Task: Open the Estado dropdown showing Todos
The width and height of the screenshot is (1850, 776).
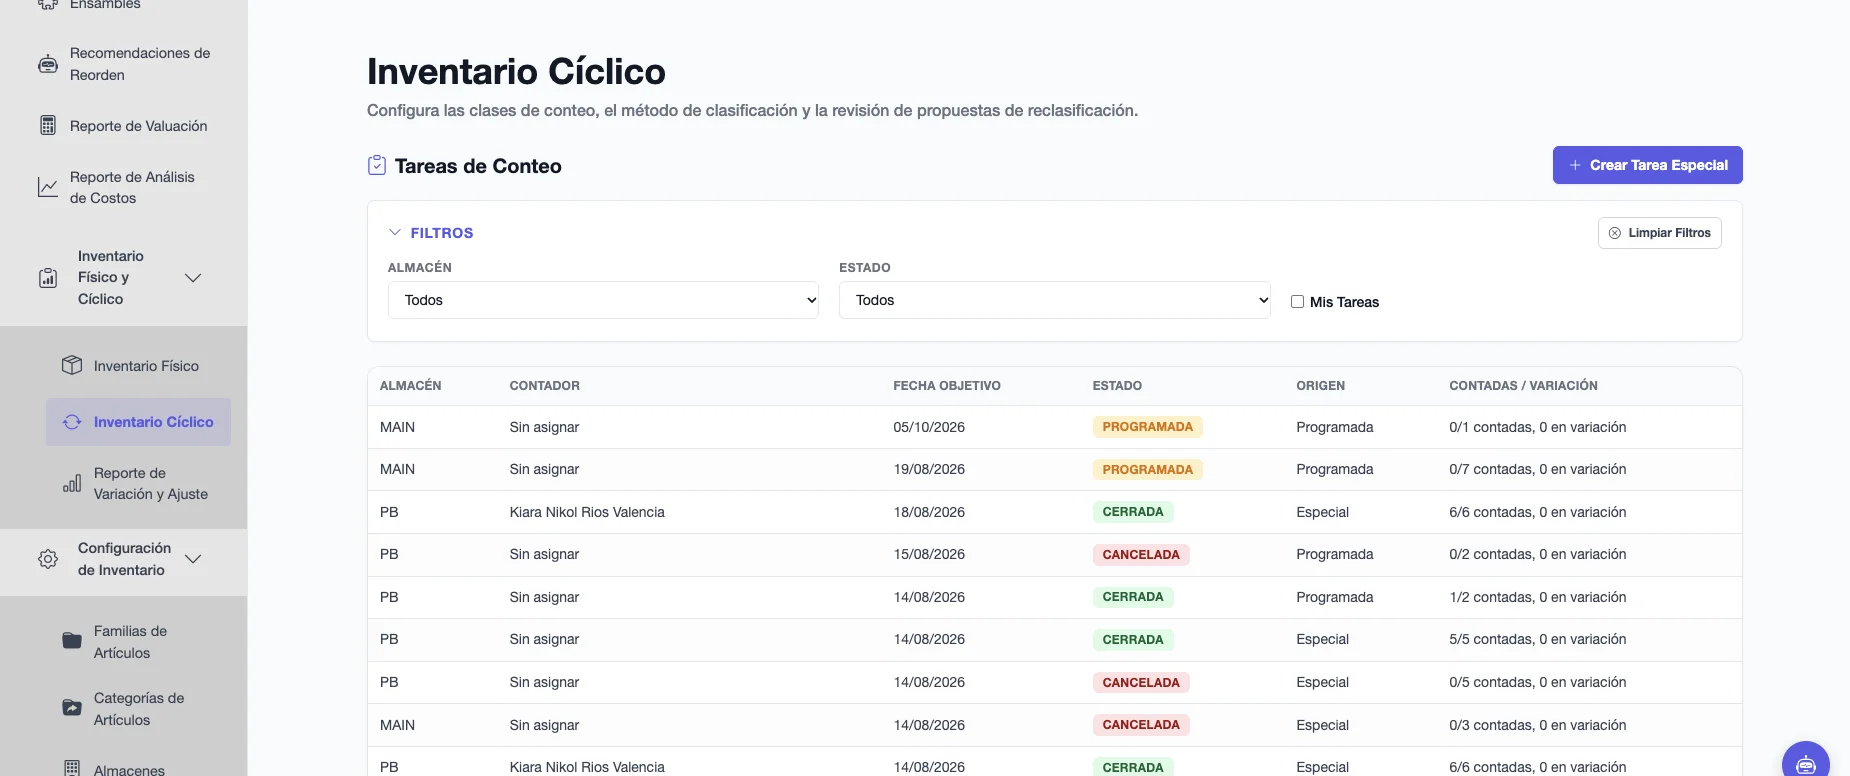Action: tap(1055, 300)
